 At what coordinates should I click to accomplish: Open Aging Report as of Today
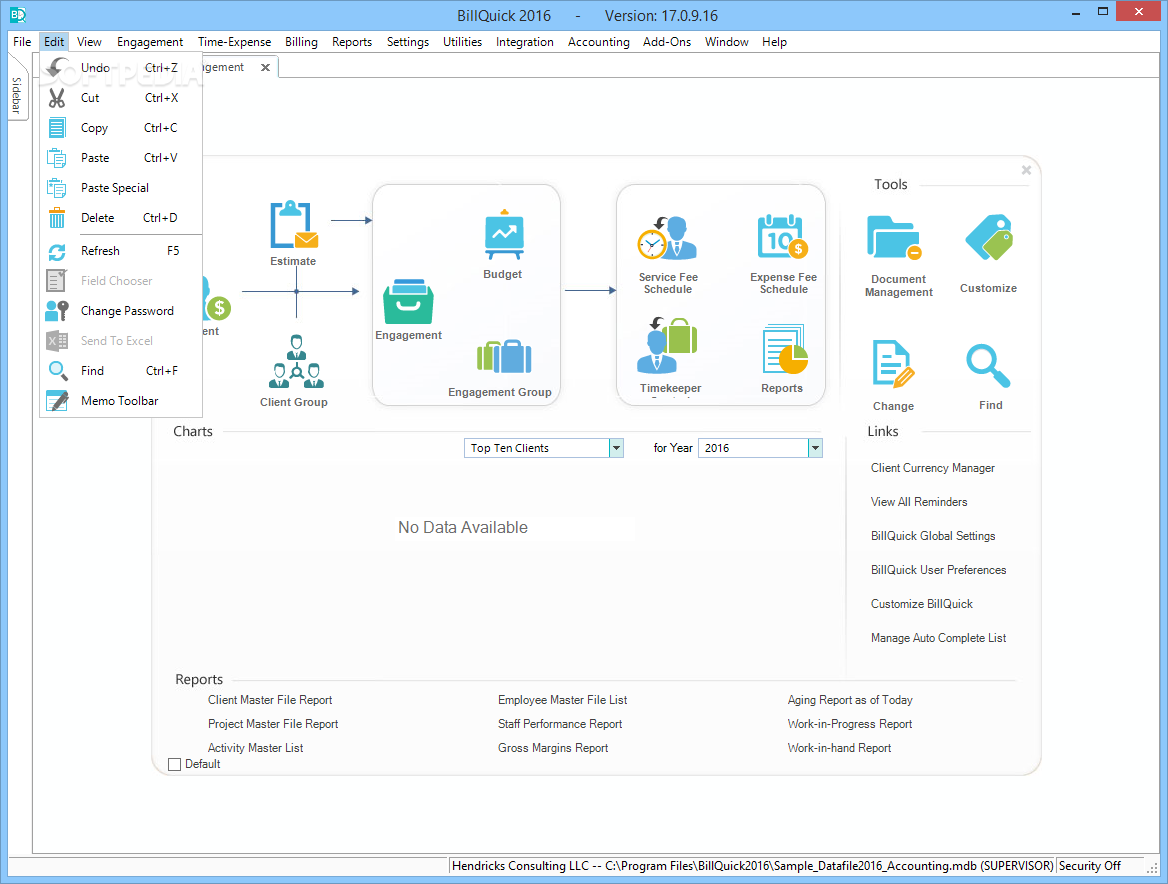tap(850, 700)
